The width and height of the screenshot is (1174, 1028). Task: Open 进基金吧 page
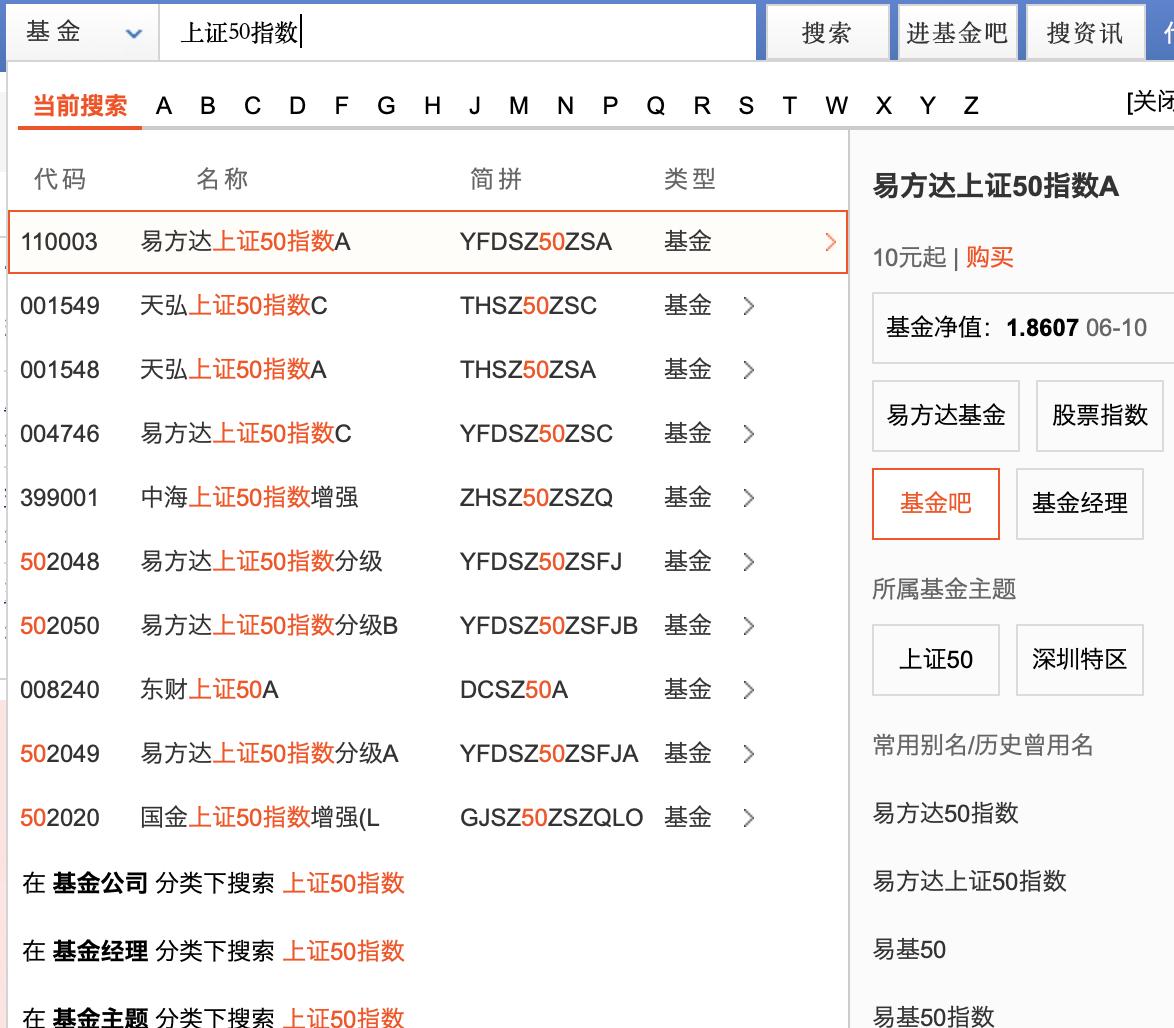pyautogui.click(x=956, y=31)
